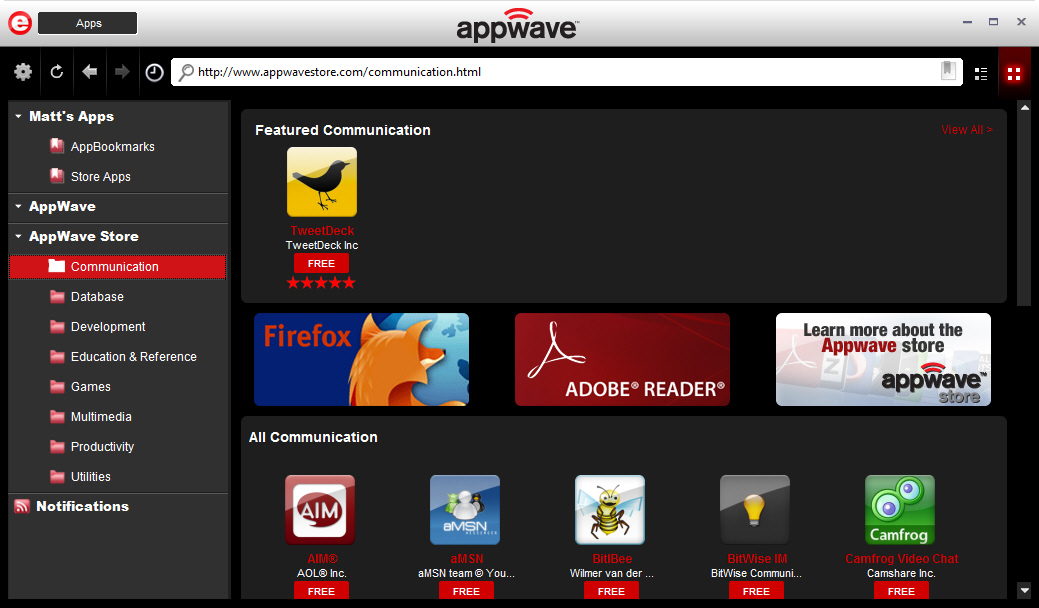1039x608 pixels.
Task: Click the Camfrog Video Chat title link
Action: (901, 558)
